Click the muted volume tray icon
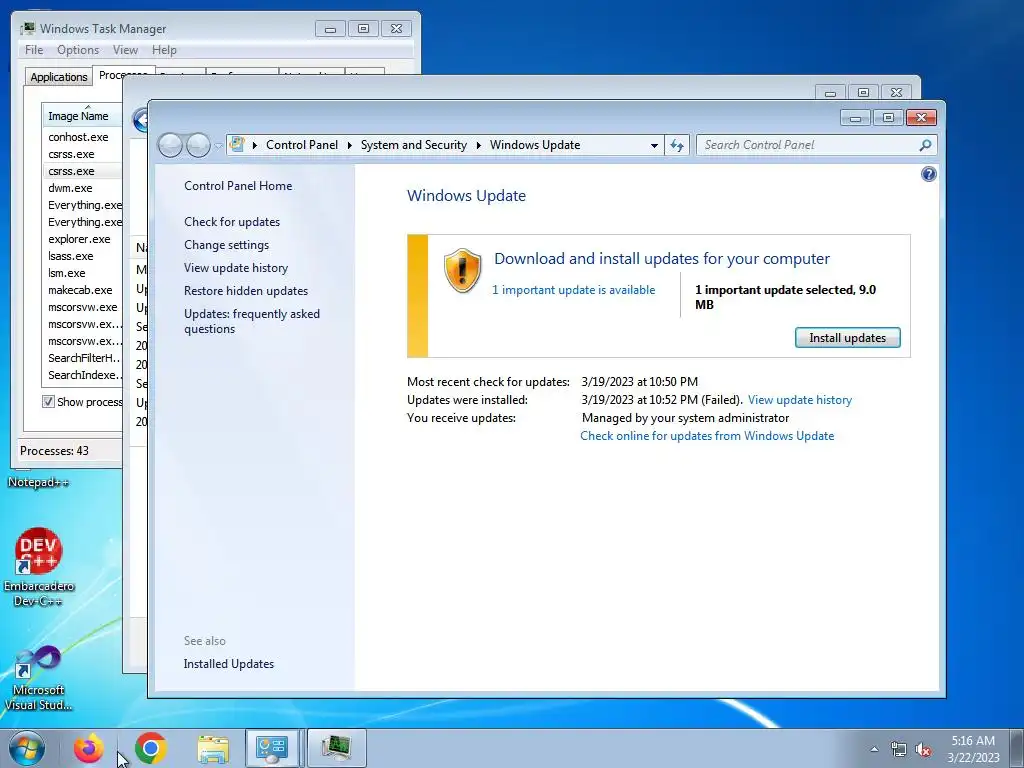Screen dimensions: 1024x768 click(923, 749)
